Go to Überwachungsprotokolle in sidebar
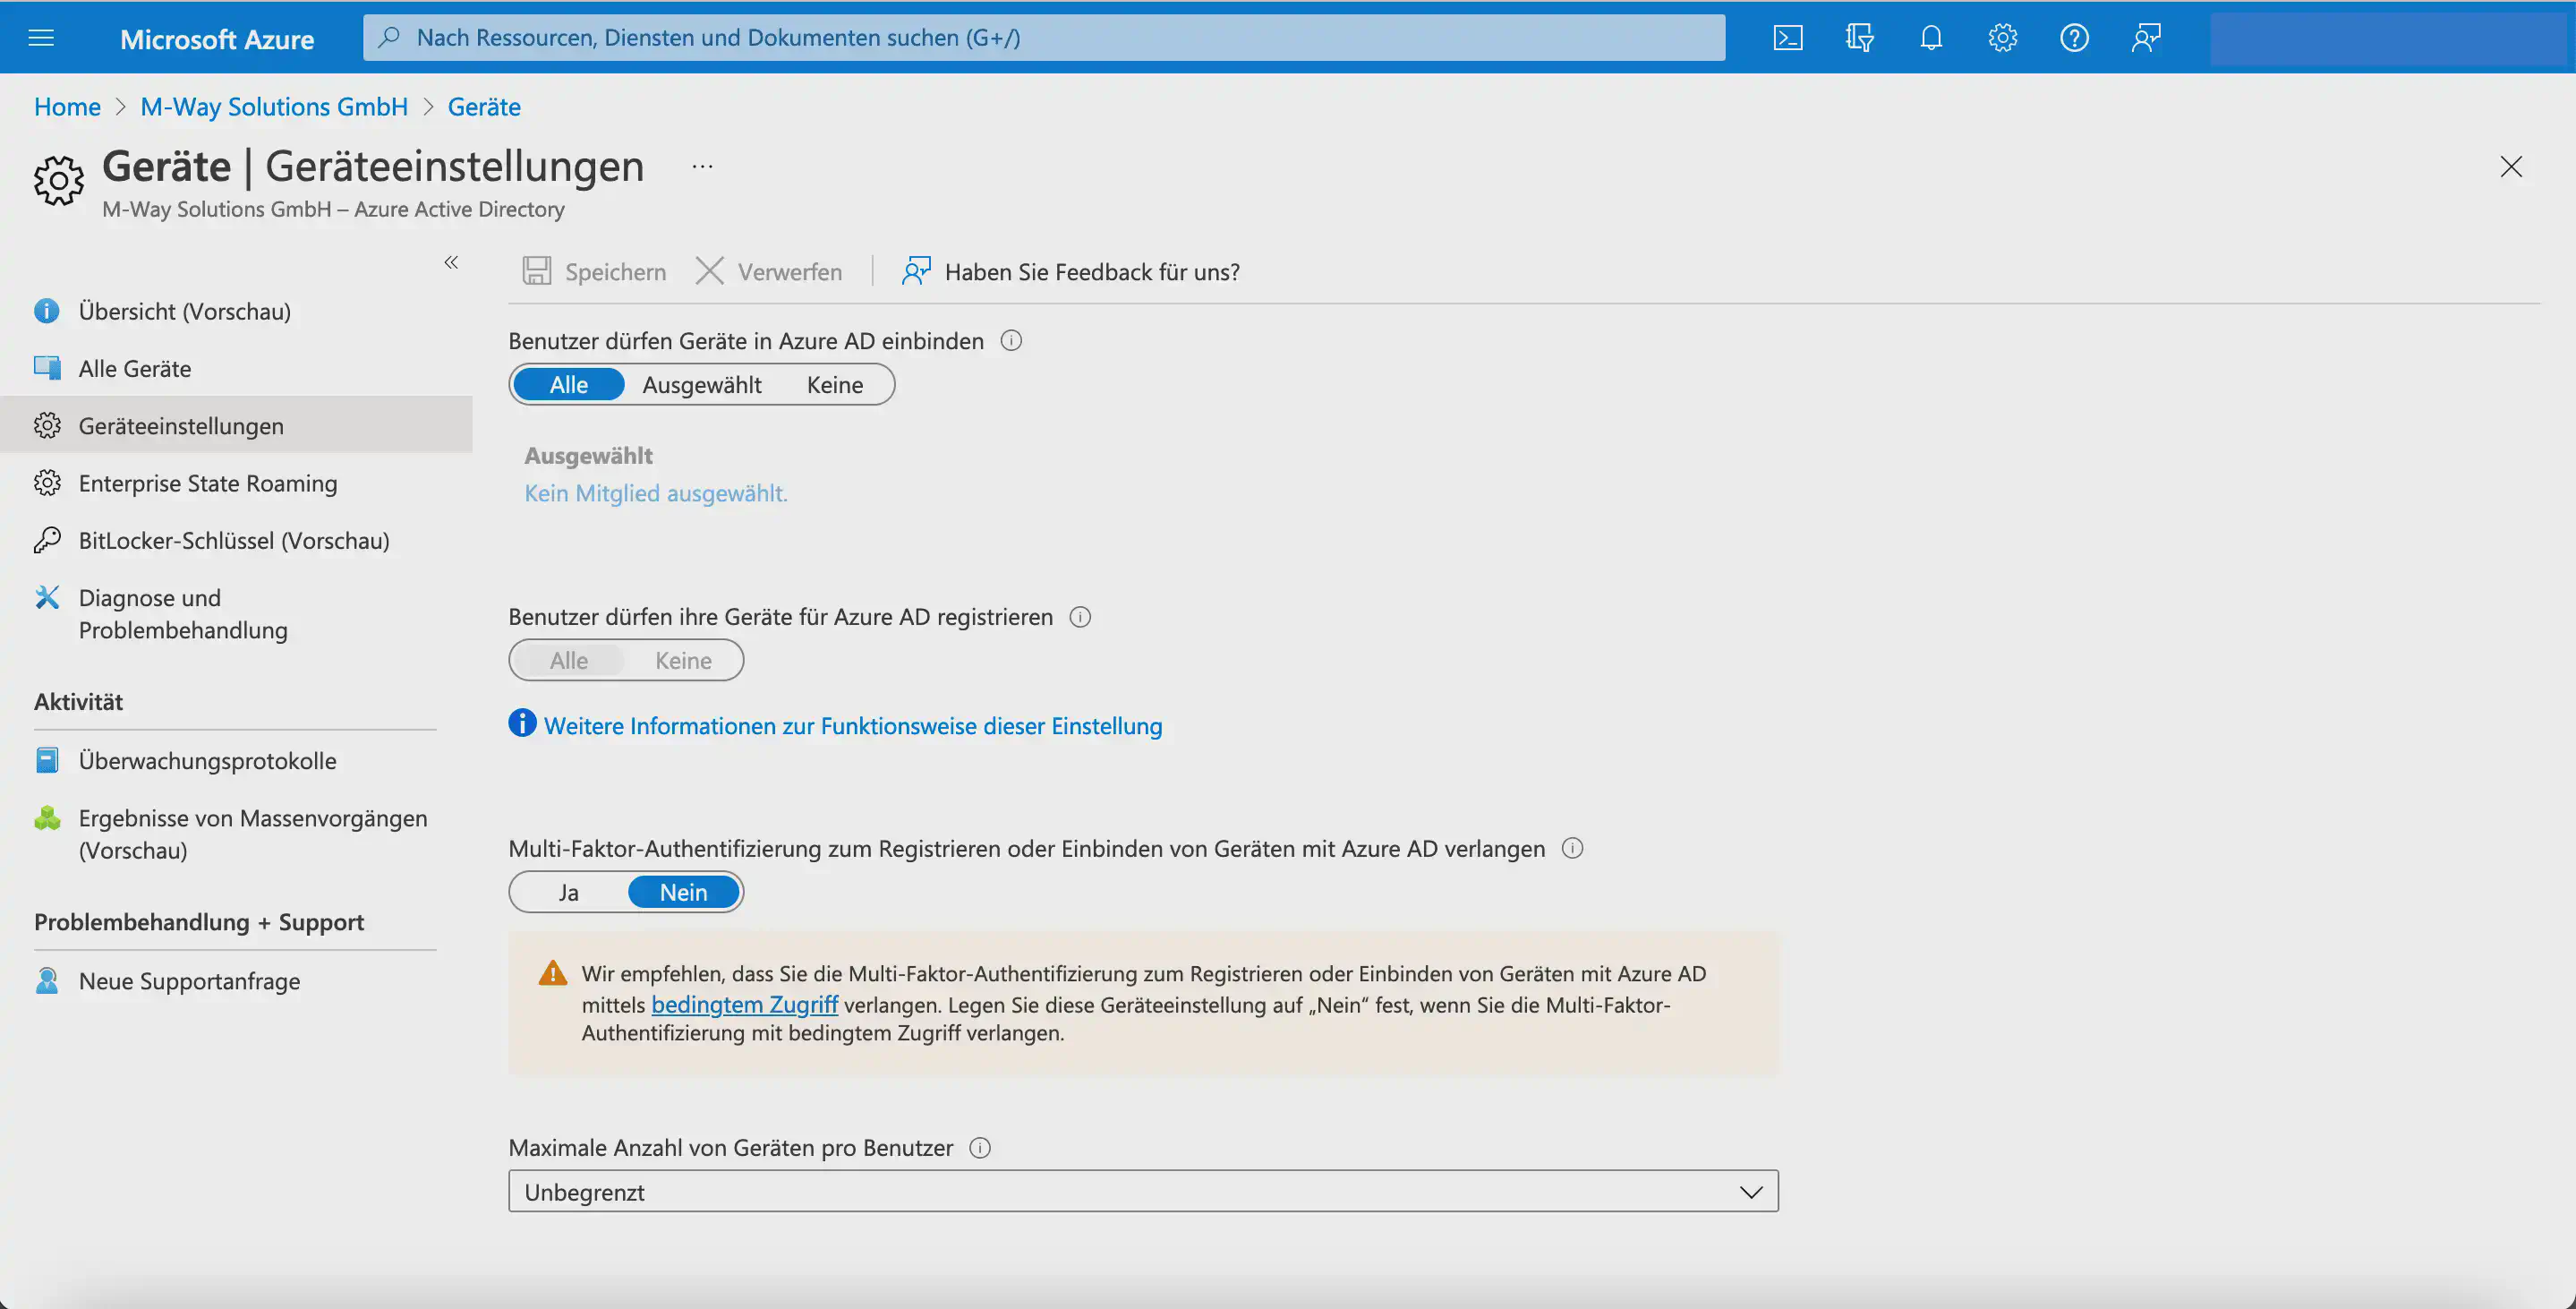Screen dimensions: 2576x1309 207,761
